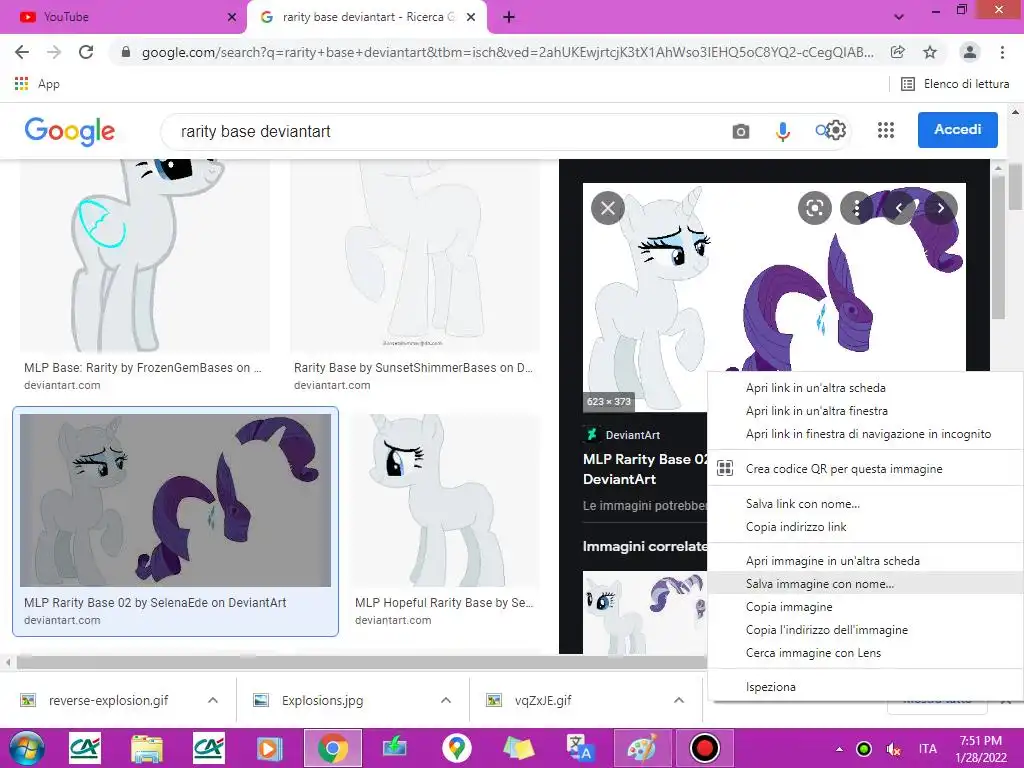Choose Crea codice QR per questa immagine
1024x768 pixels.
point(865,469)
